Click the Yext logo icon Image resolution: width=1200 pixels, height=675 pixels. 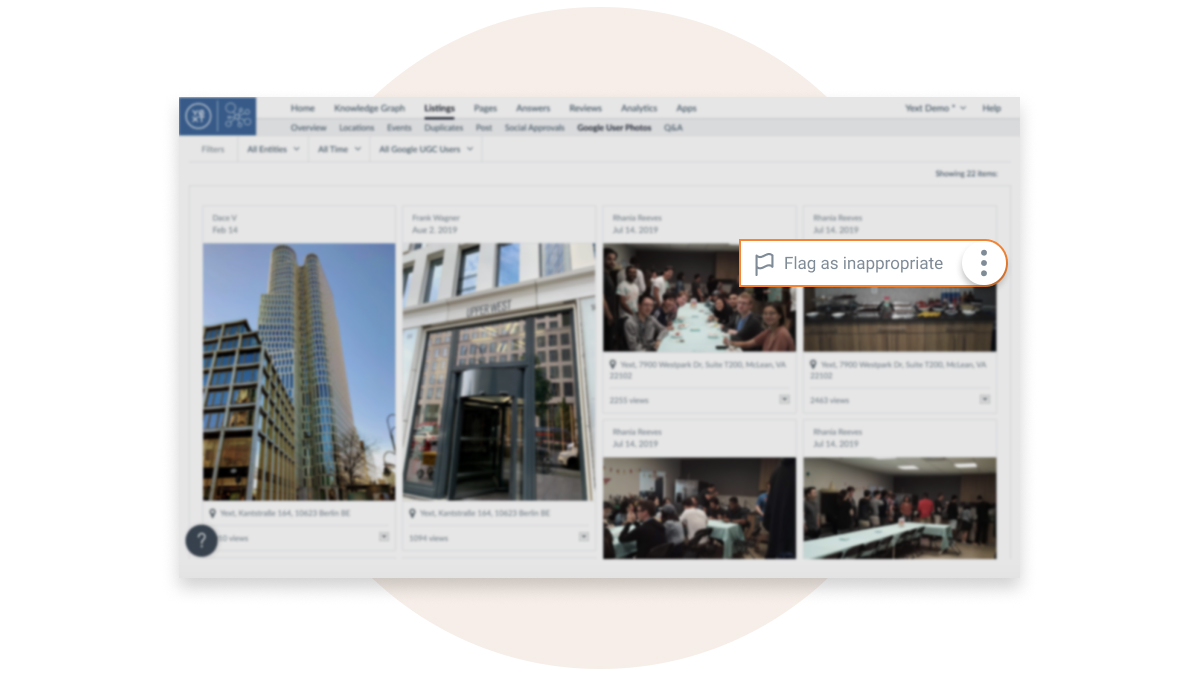[x=198, y=116]
